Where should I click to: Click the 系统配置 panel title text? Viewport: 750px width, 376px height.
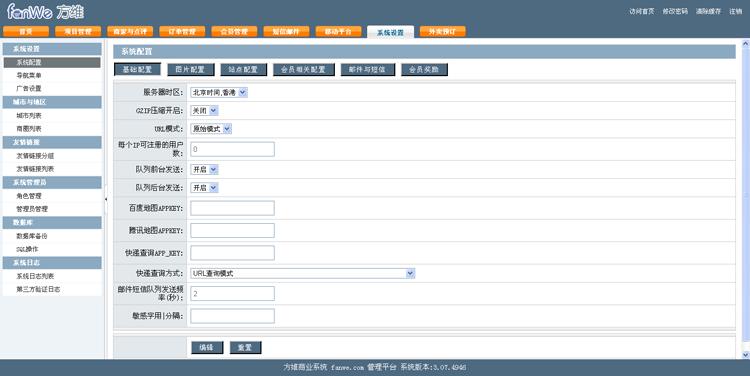coord(136,52)
